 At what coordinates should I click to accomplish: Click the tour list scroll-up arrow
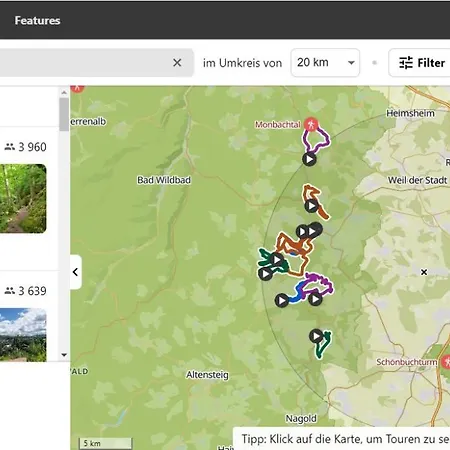point(64,92)
